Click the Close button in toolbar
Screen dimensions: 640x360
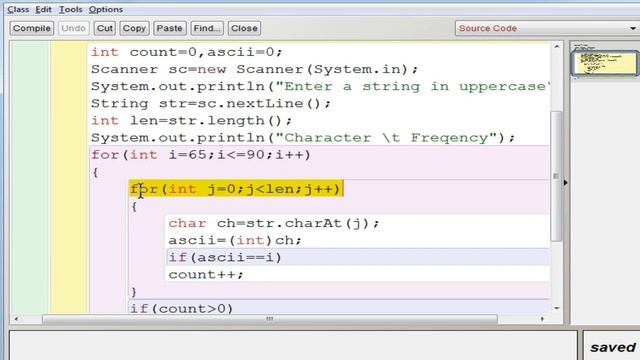(x=244, y=28)
